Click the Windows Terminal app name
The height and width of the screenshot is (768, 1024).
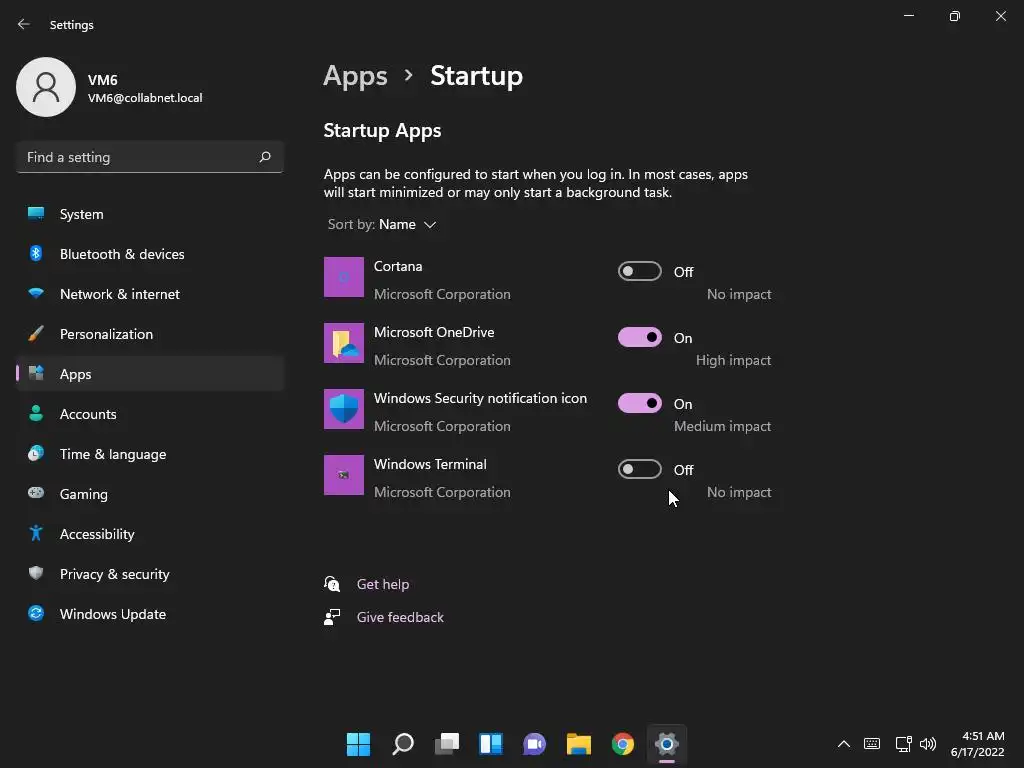[x=430, y=464]
